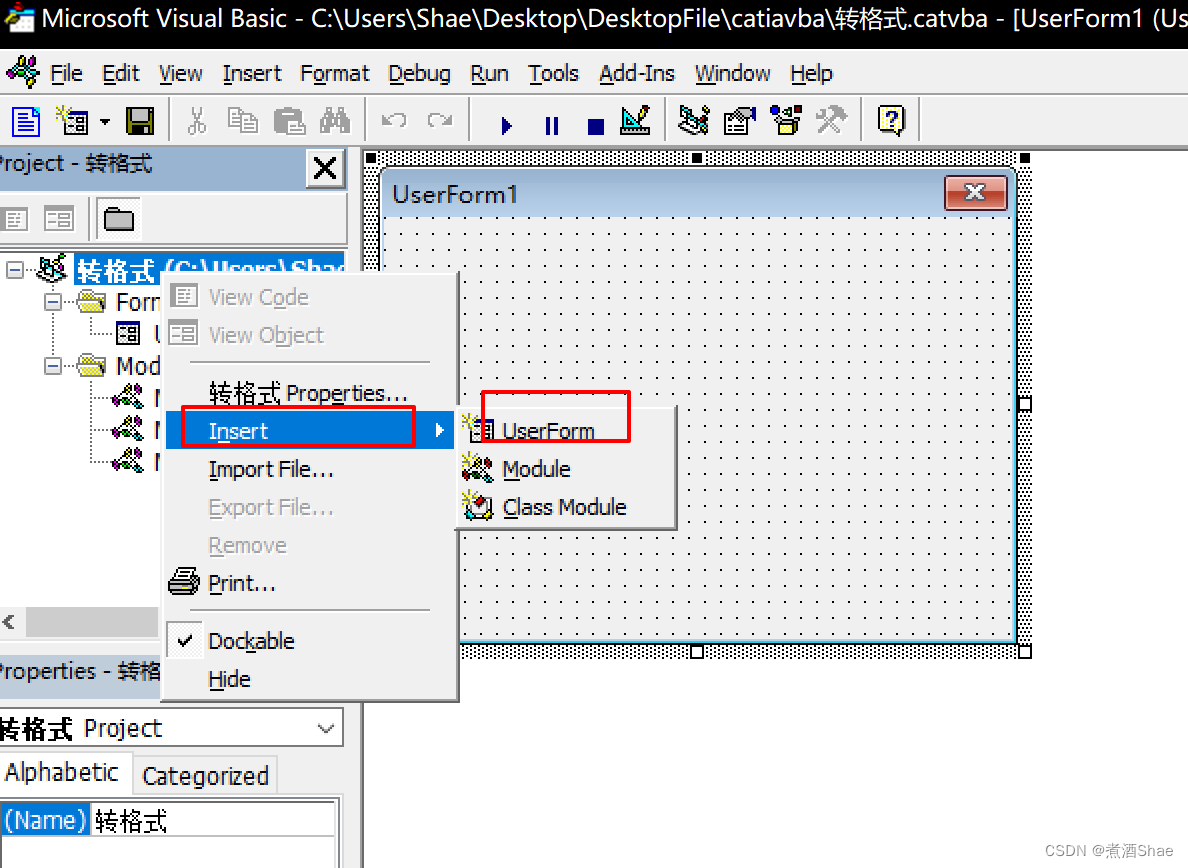Screen dimensions: 1188x868
Task: Choose Insert in the context menu
Action: coord(310,430)
